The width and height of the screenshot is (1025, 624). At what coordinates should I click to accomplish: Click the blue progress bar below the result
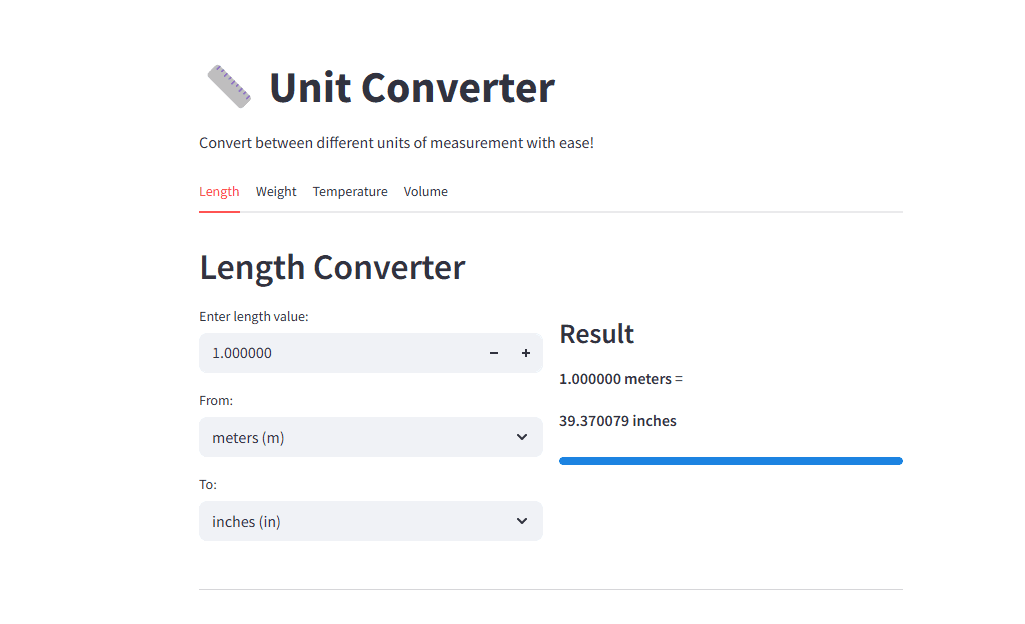point(730,460)
